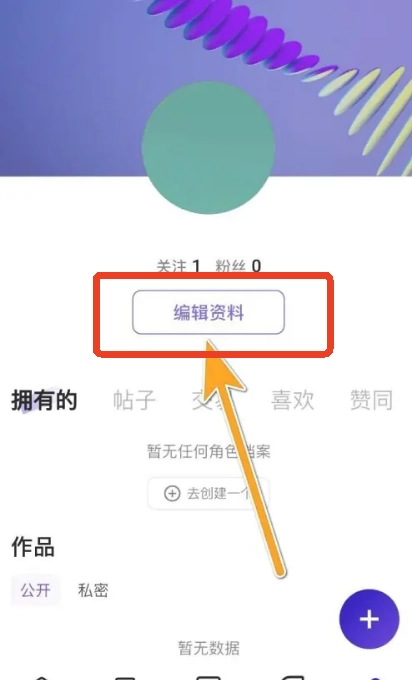Screen dimensions: 412x680
Task: Open the 赞同 tab
Action: pyautogui.click(x=371, y=400)
